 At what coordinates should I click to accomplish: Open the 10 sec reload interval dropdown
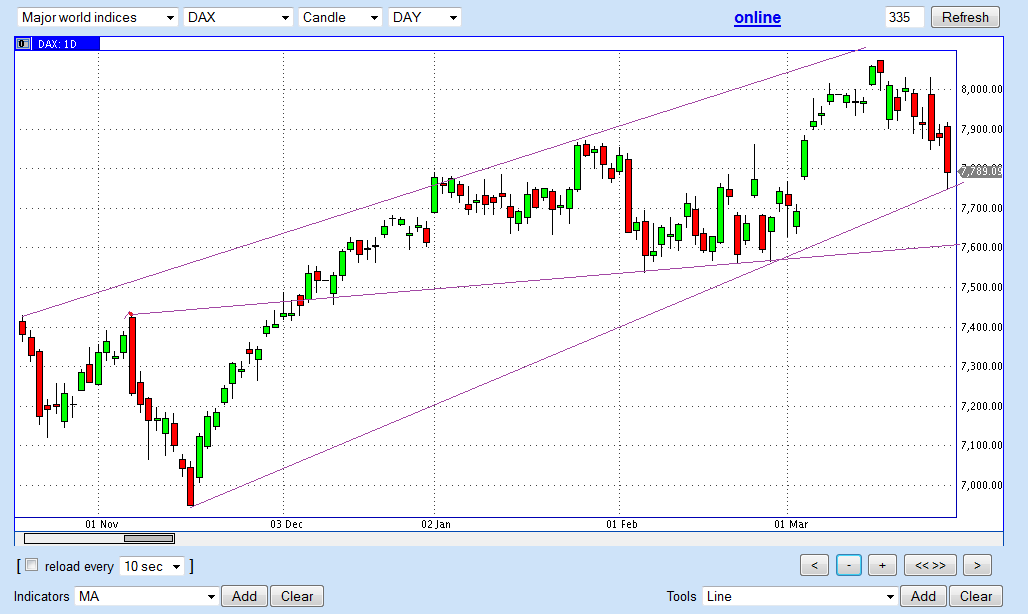tap(152, 566)
